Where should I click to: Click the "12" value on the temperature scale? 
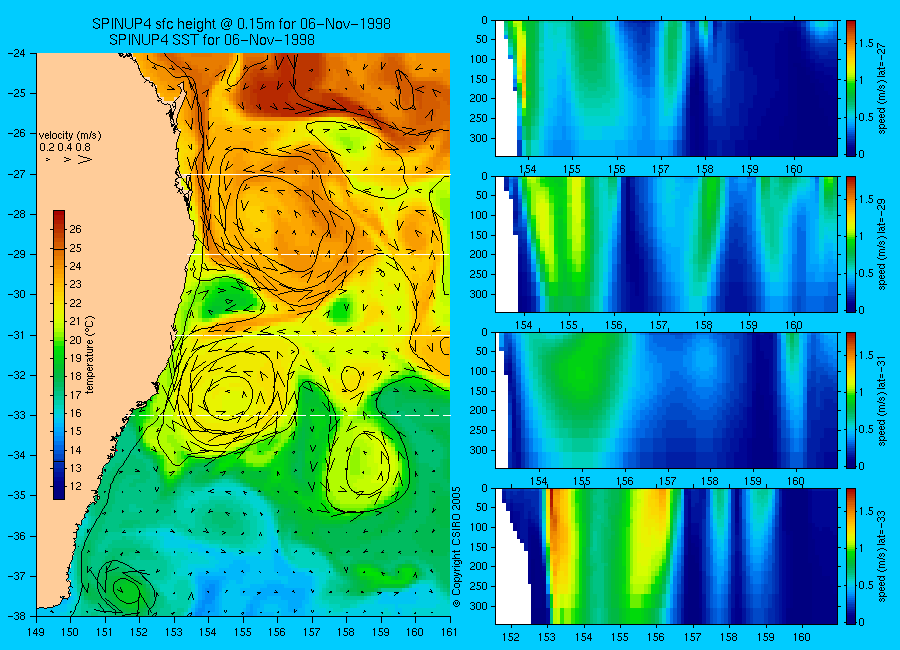point(75,486)
